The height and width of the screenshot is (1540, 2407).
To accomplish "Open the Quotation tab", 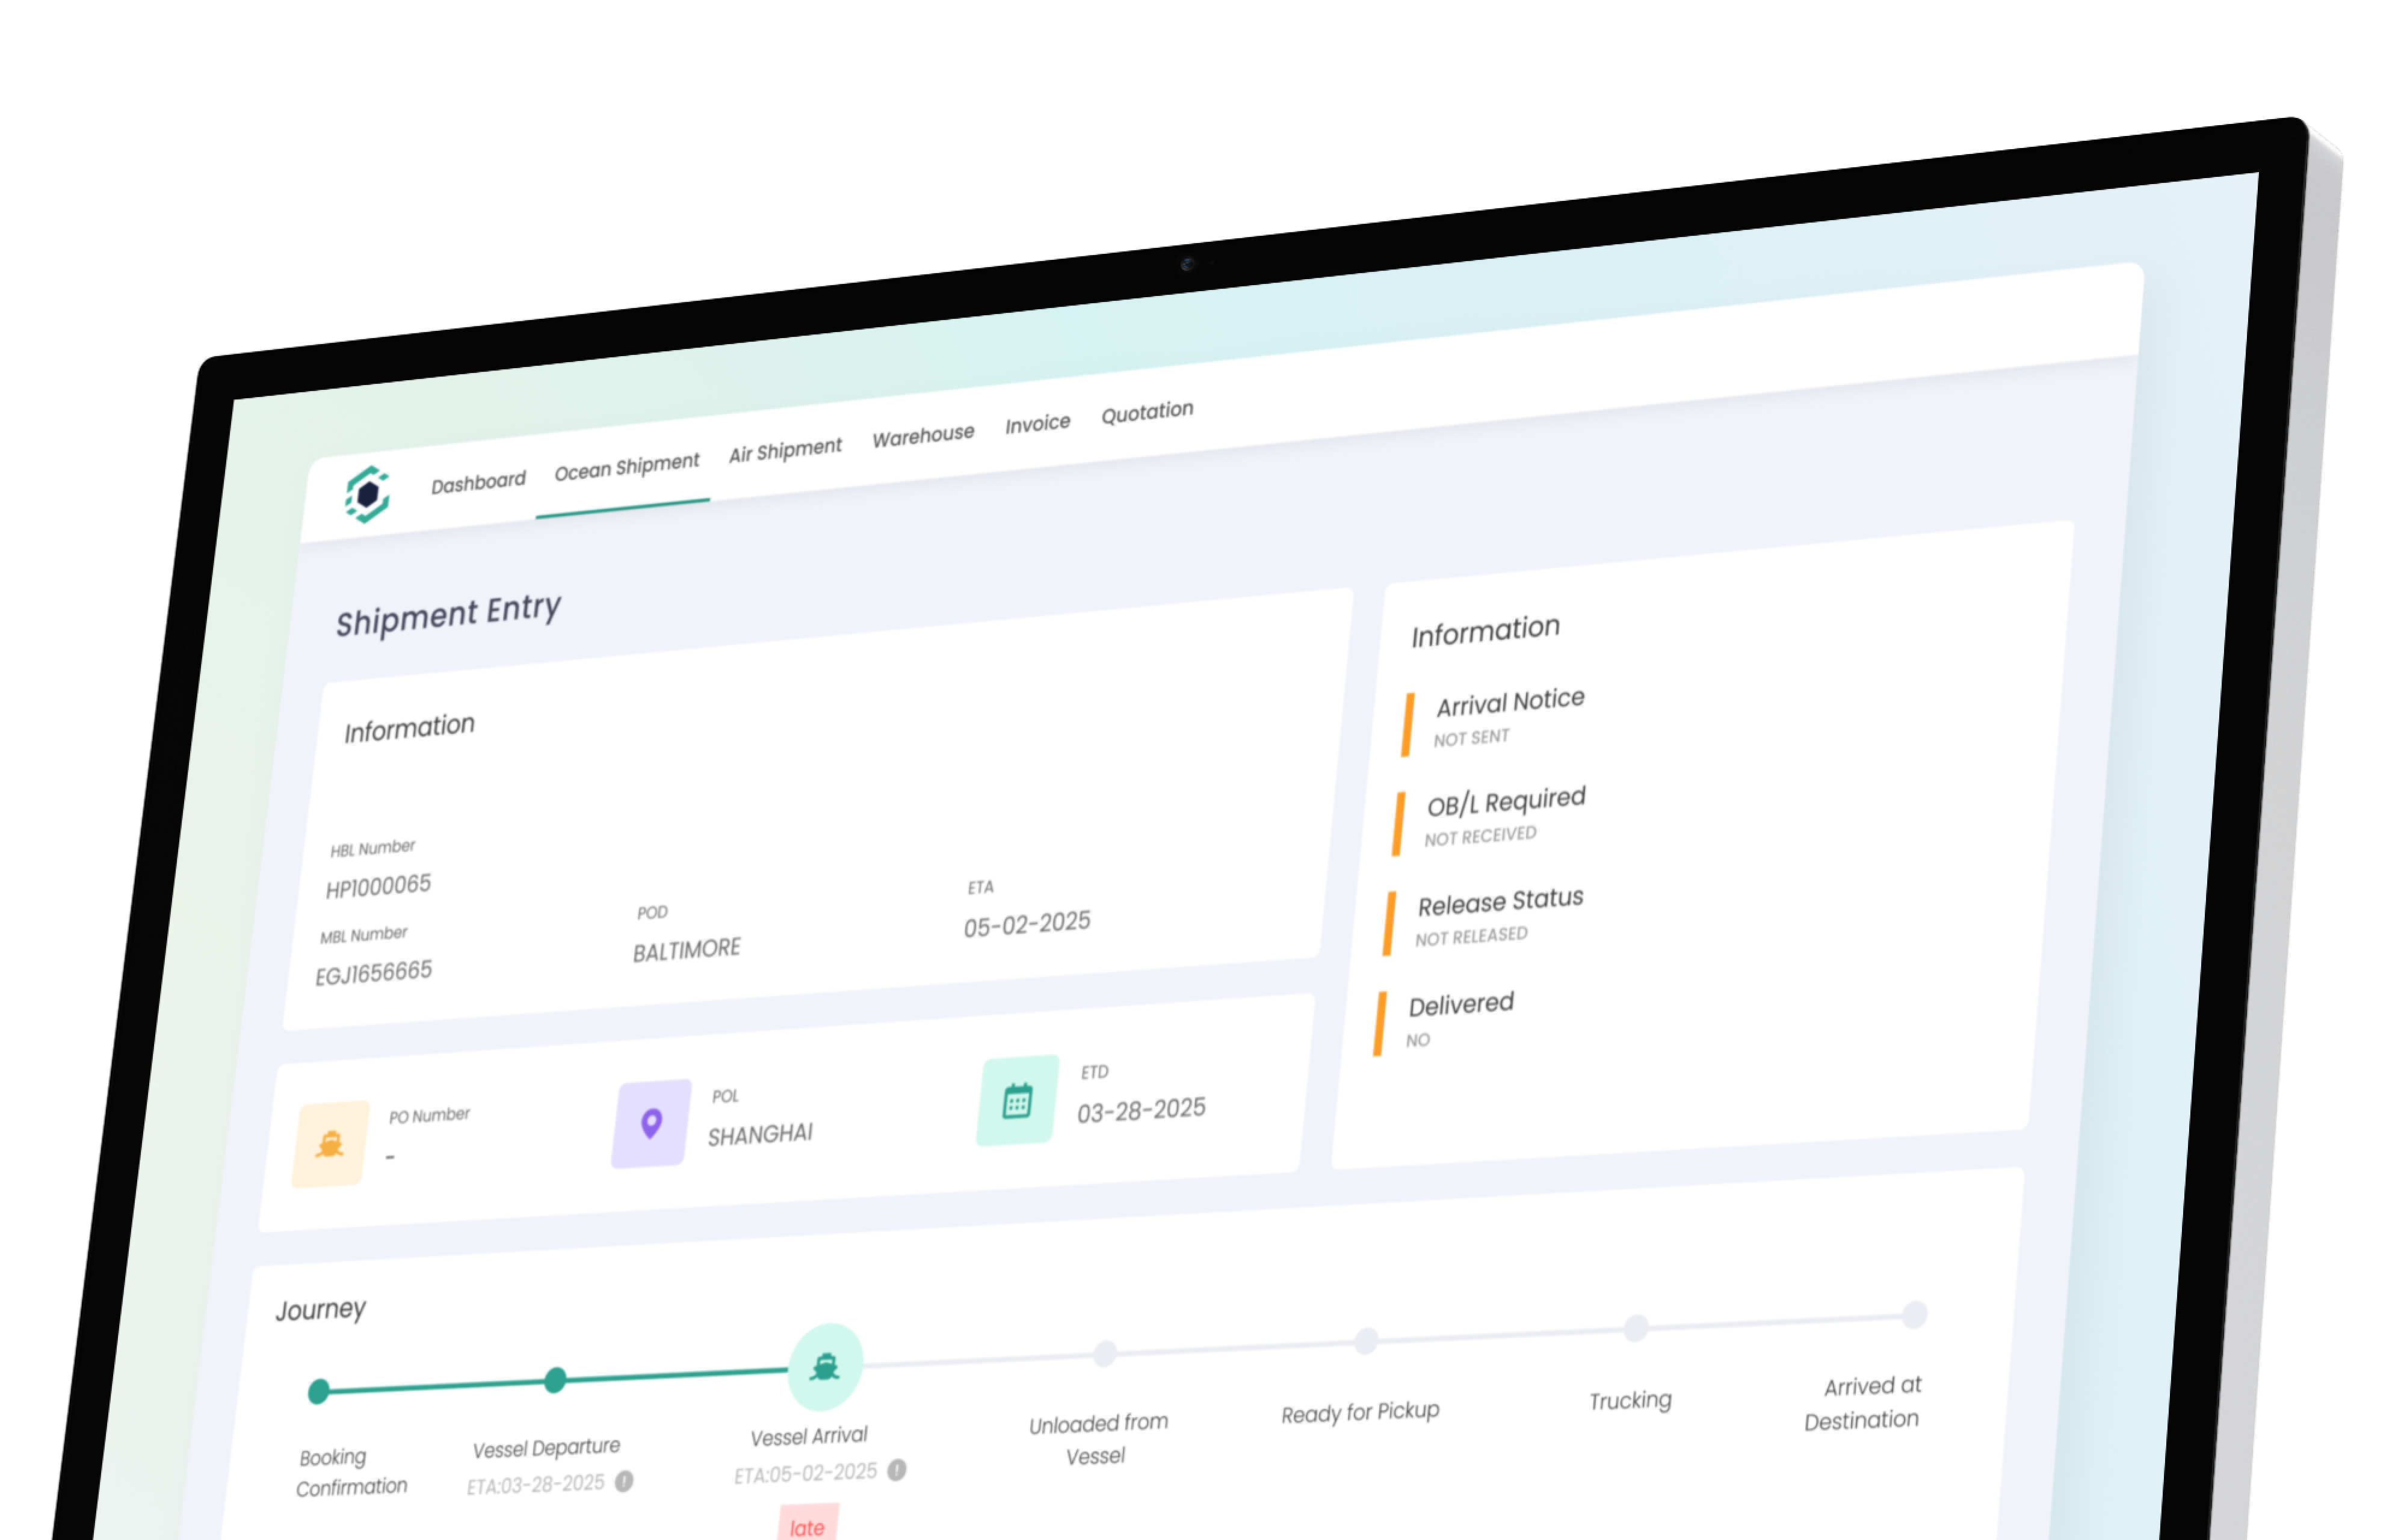I will click(x=1147, y=411).
